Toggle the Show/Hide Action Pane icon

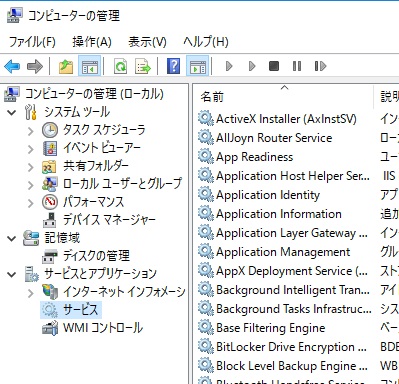[x=198, y=66]
